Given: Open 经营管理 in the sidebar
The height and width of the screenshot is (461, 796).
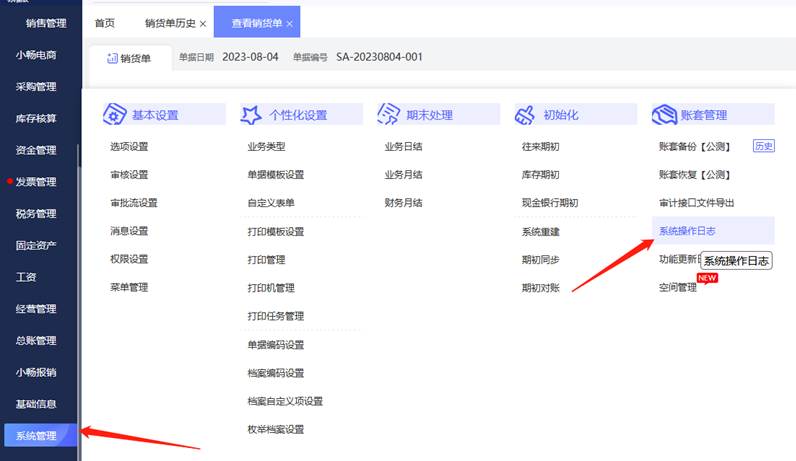Looking at the screenshot, I should 36,309.
